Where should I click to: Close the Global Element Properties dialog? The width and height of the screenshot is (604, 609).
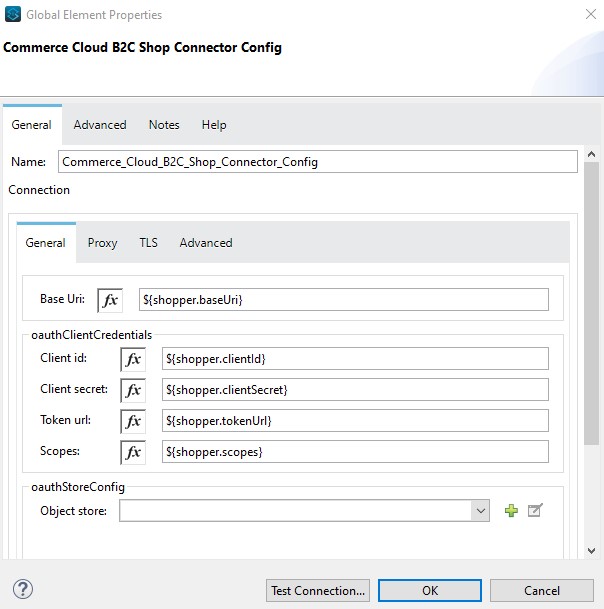pyautogui.click(x=591, y=14)
